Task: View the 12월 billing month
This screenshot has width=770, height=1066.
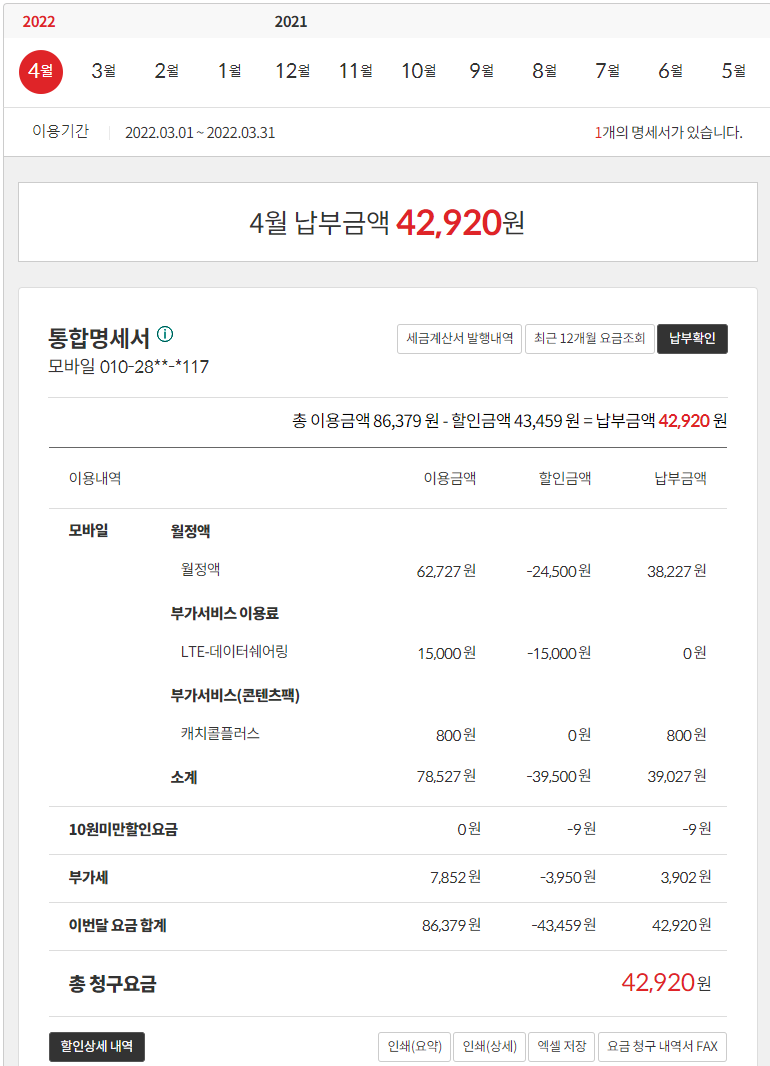Action: click(292, 71)
